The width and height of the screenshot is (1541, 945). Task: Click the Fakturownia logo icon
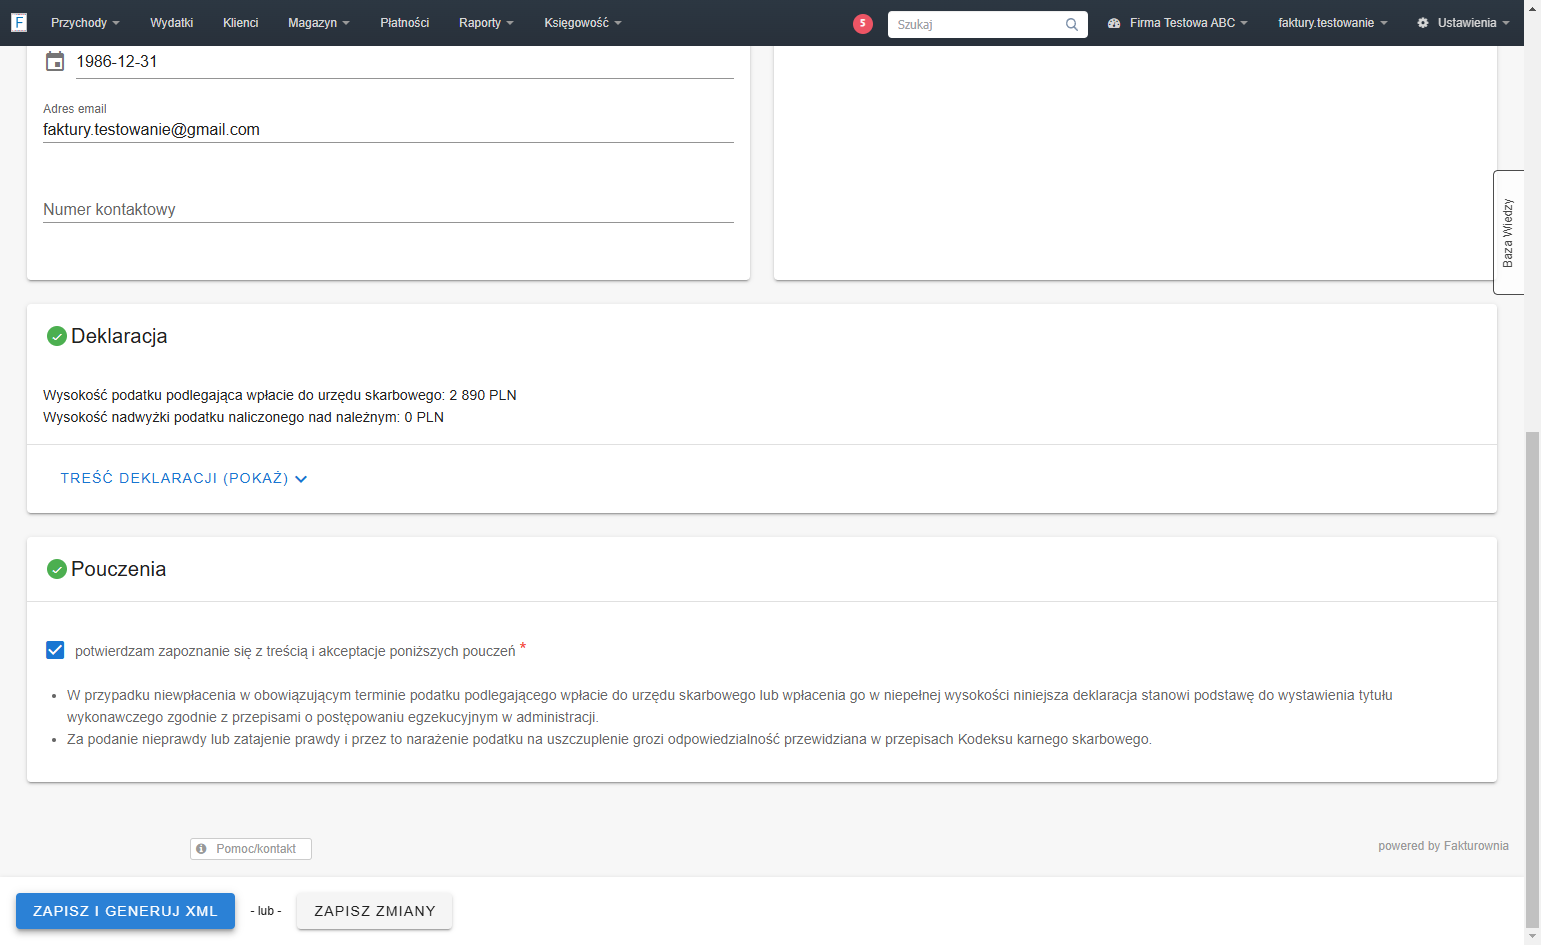[19, 22]
